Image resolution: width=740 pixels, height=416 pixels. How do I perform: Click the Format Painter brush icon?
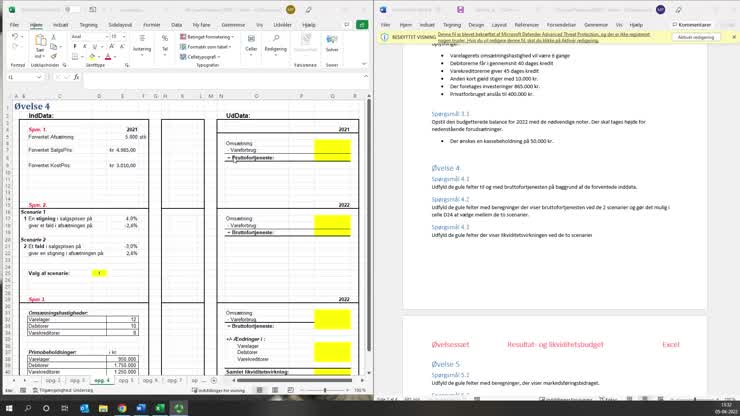(x=54, y=56)
